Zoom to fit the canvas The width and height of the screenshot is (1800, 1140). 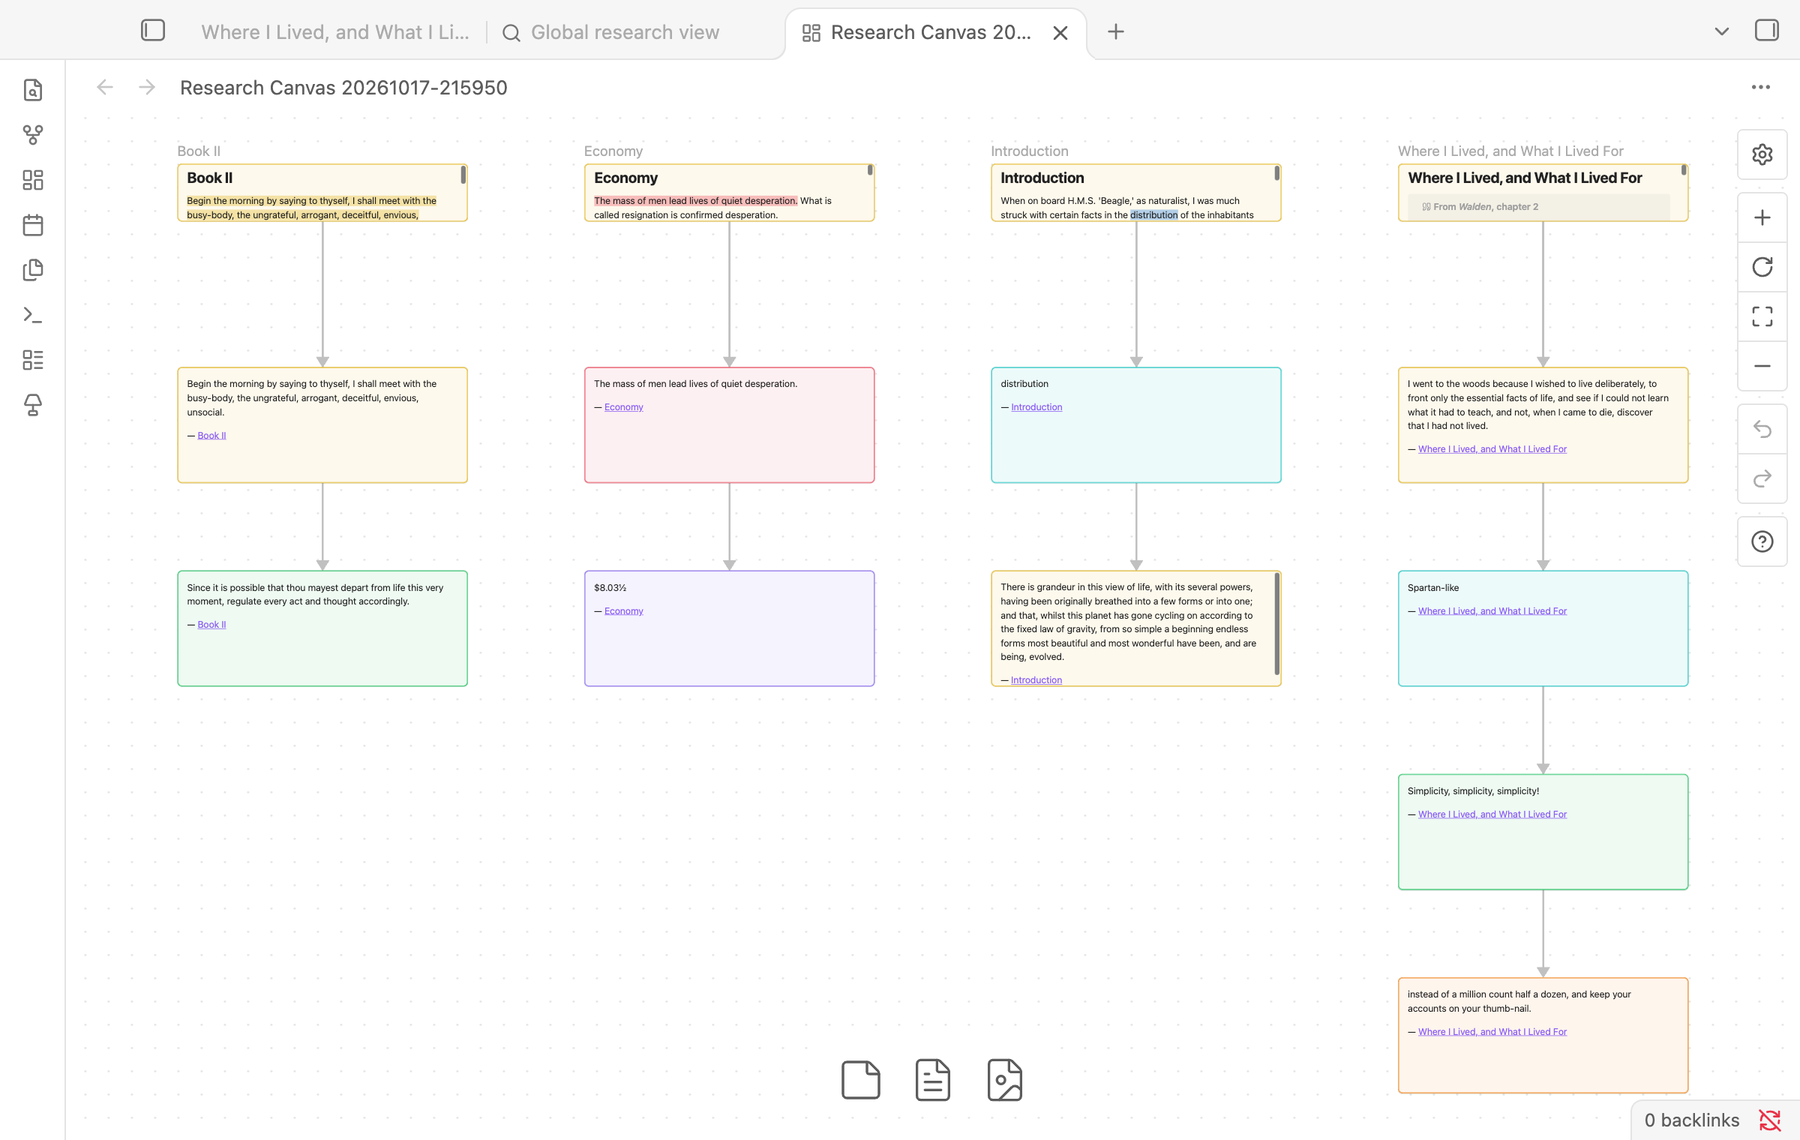pos(1762,317)
